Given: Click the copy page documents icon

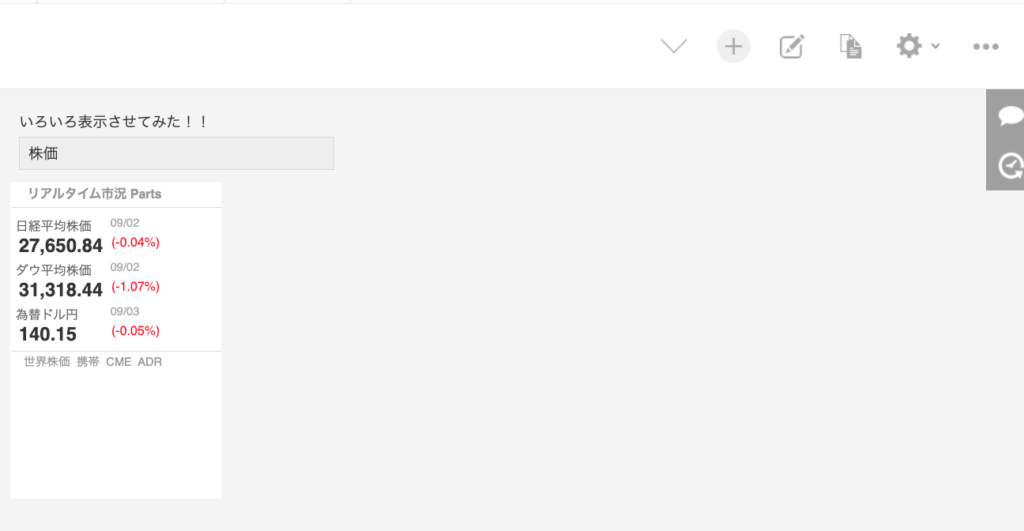Looking at the screenshot, I should [850, 46].
